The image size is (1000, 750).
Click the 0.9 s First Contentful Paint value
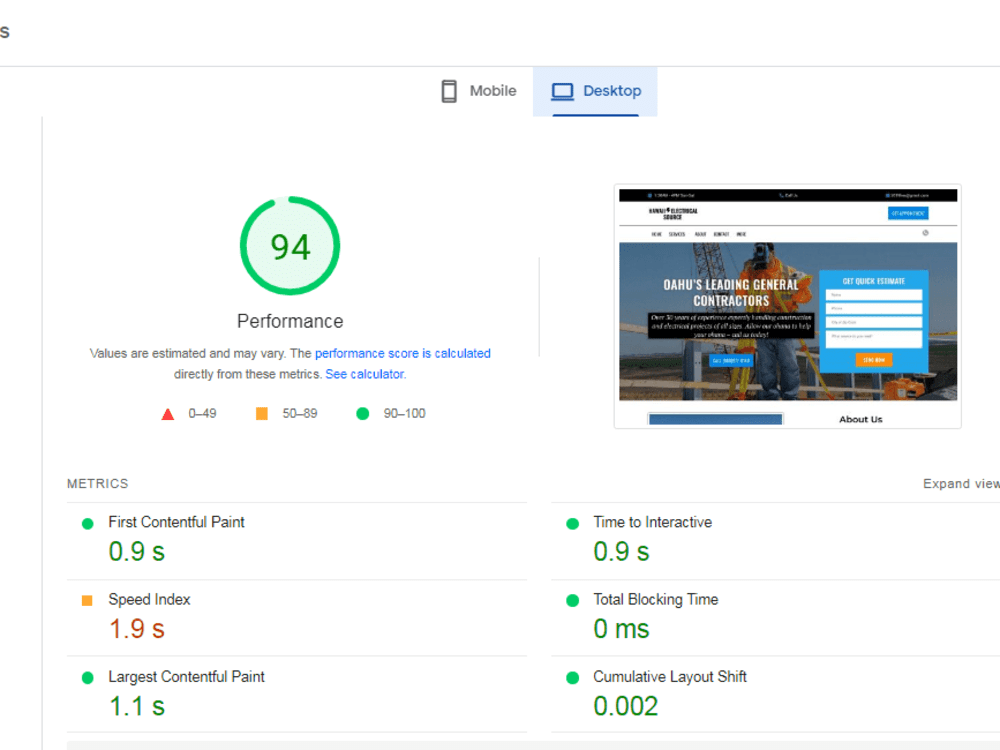point(136,552)
